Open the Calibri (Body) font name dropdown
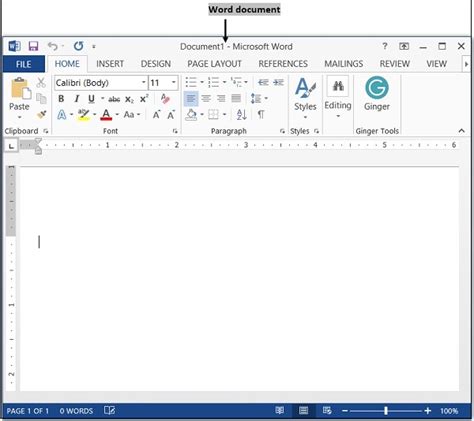Viewport: 474px width, 421px height. 144,82
